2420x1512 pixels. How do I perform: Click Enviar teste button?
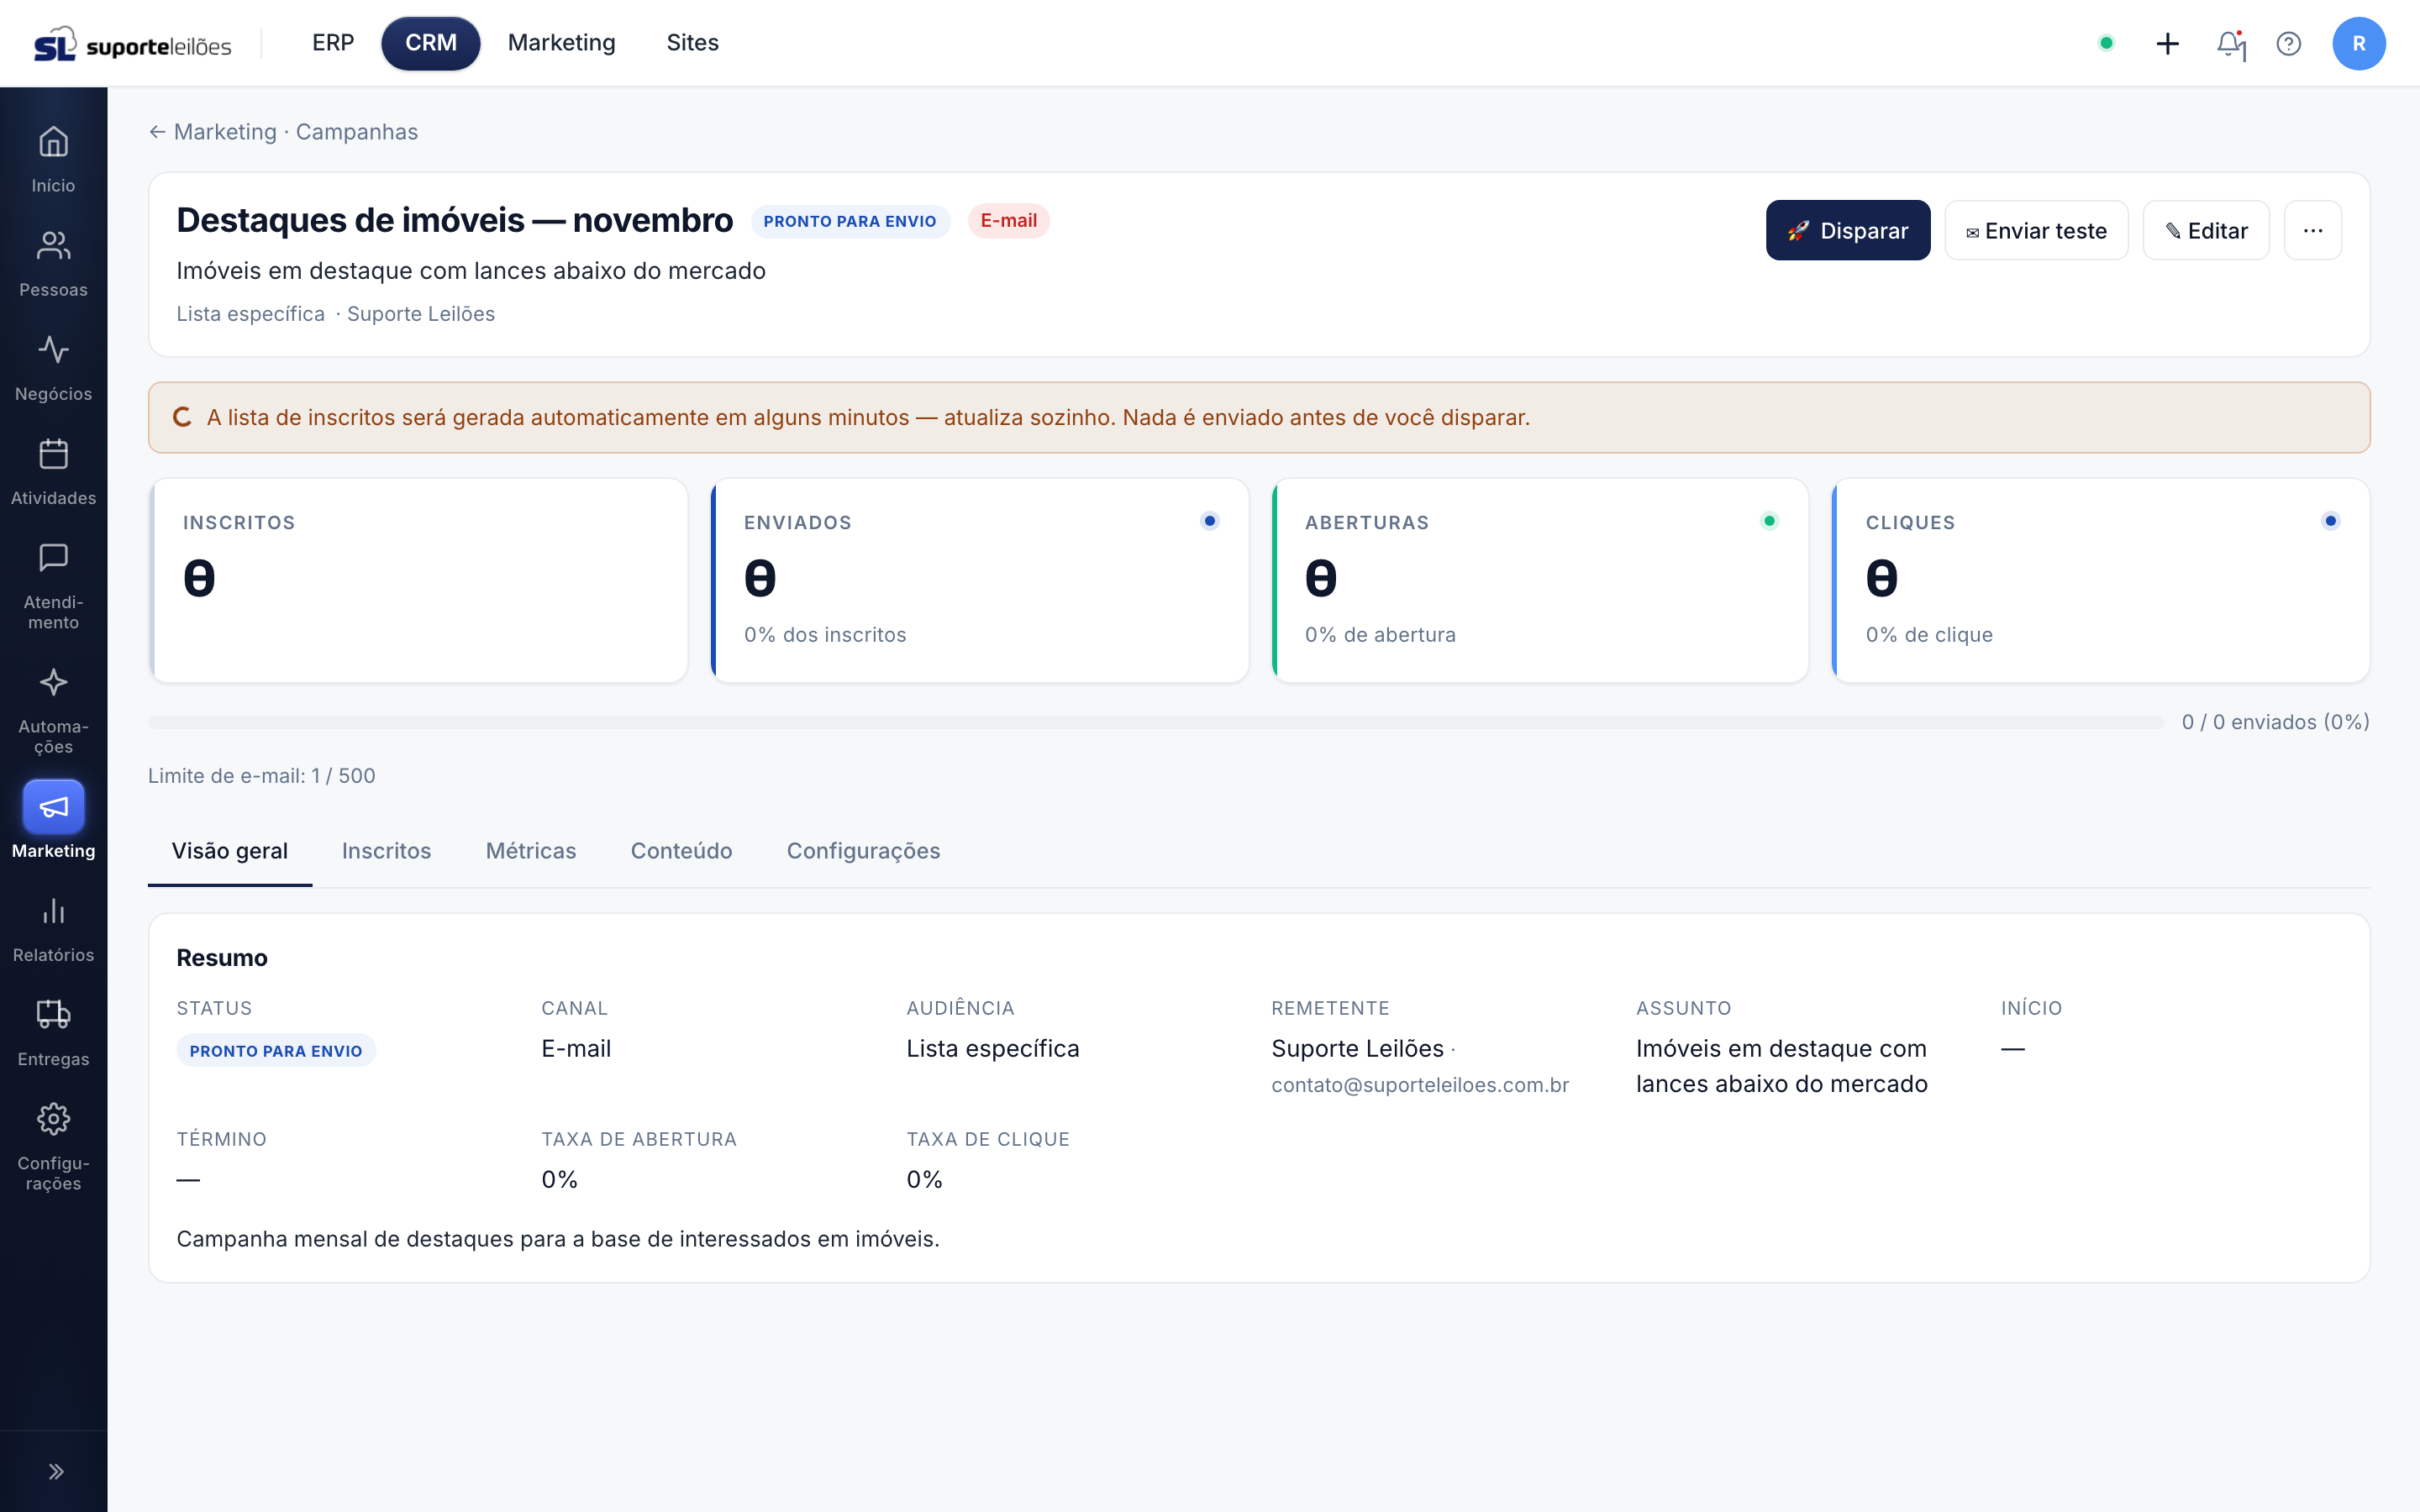[x=2035, y=230]
